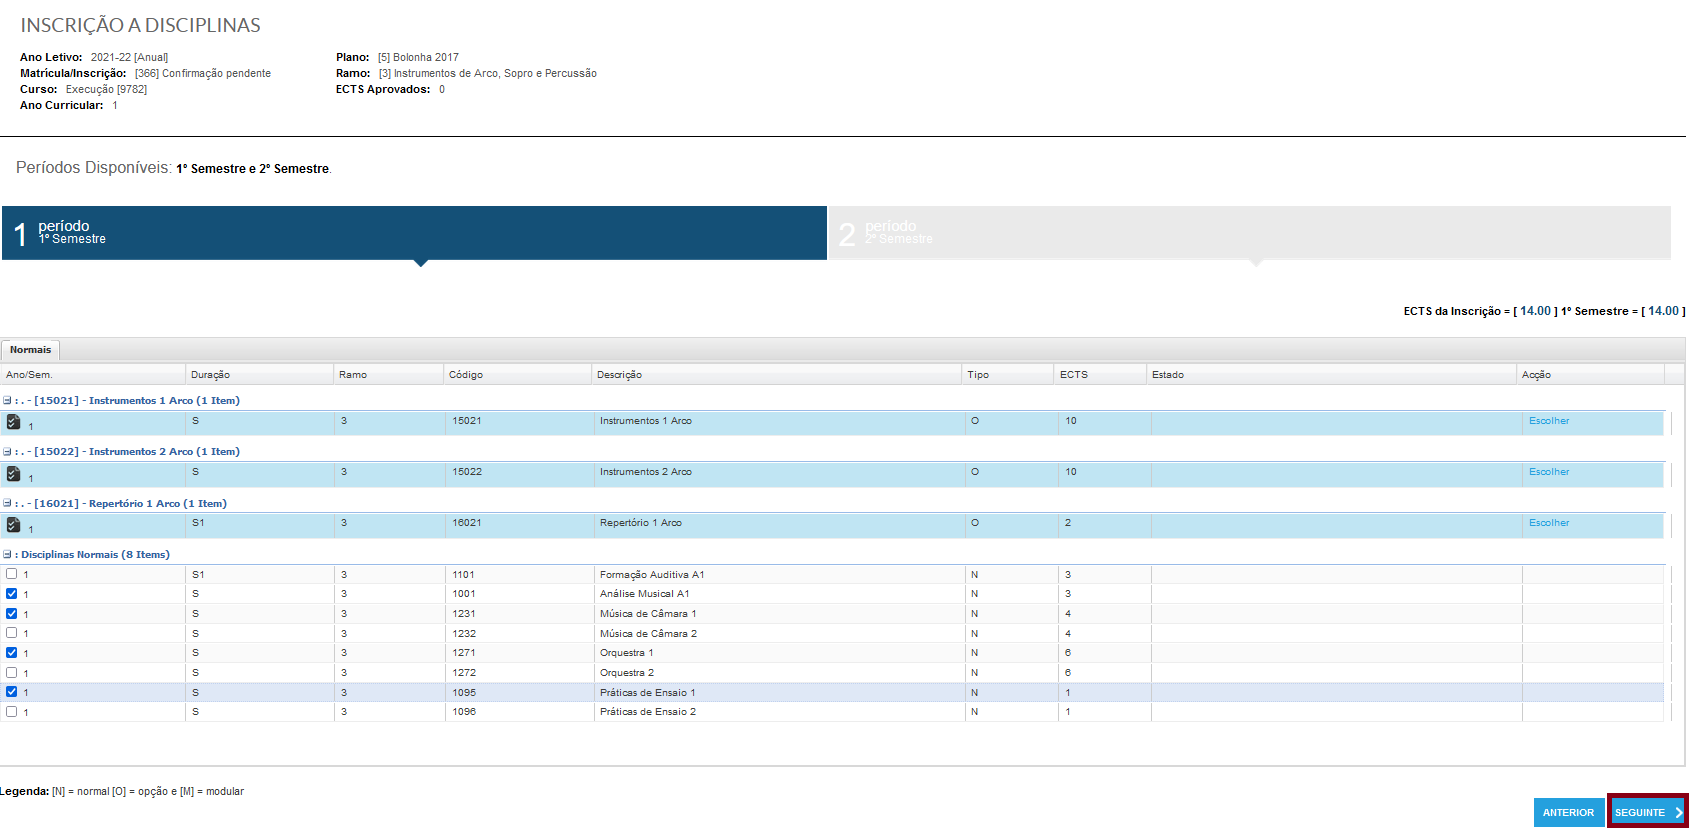Click code 1001 in the table
Viewport: 1693px width, 837px height.
(x=463, y=594)
